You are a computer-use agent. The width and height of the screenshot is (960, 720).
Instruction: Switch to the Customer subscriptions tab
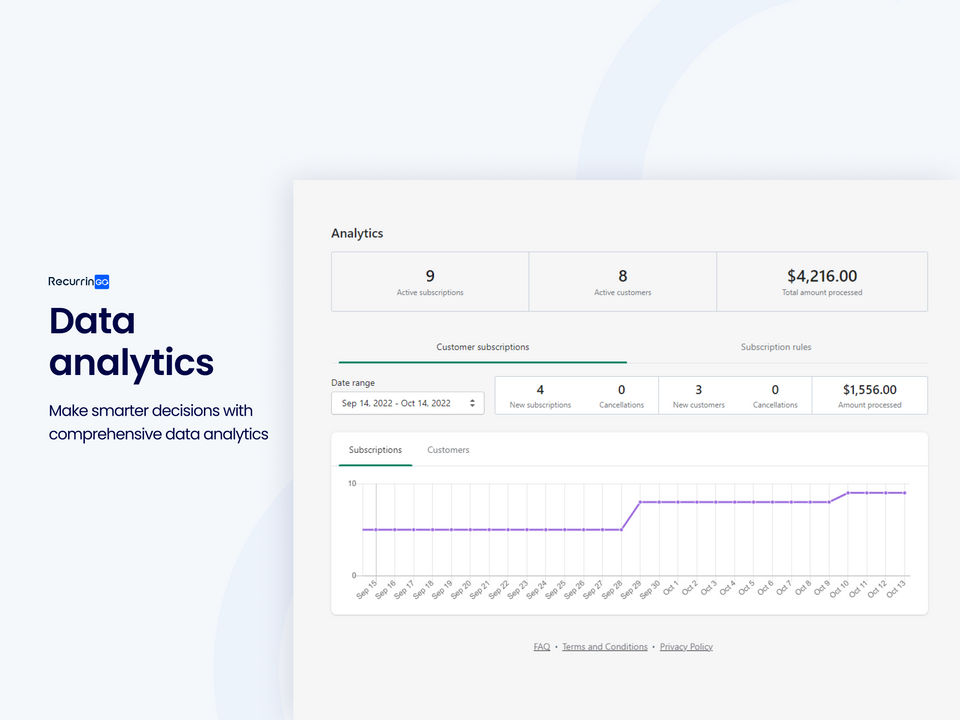click(x=482, y=347)
